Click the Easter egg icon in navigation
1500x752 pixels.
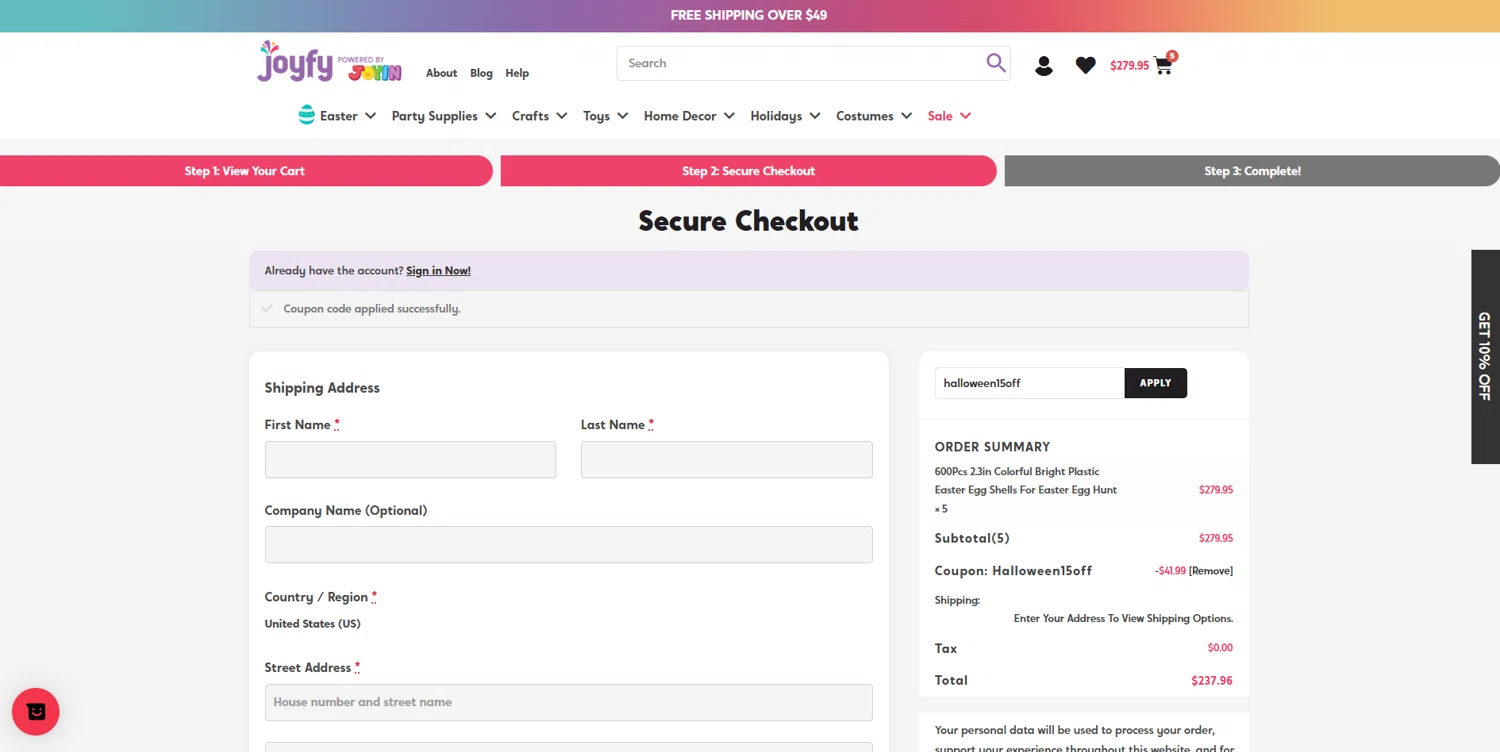[307, 115]
